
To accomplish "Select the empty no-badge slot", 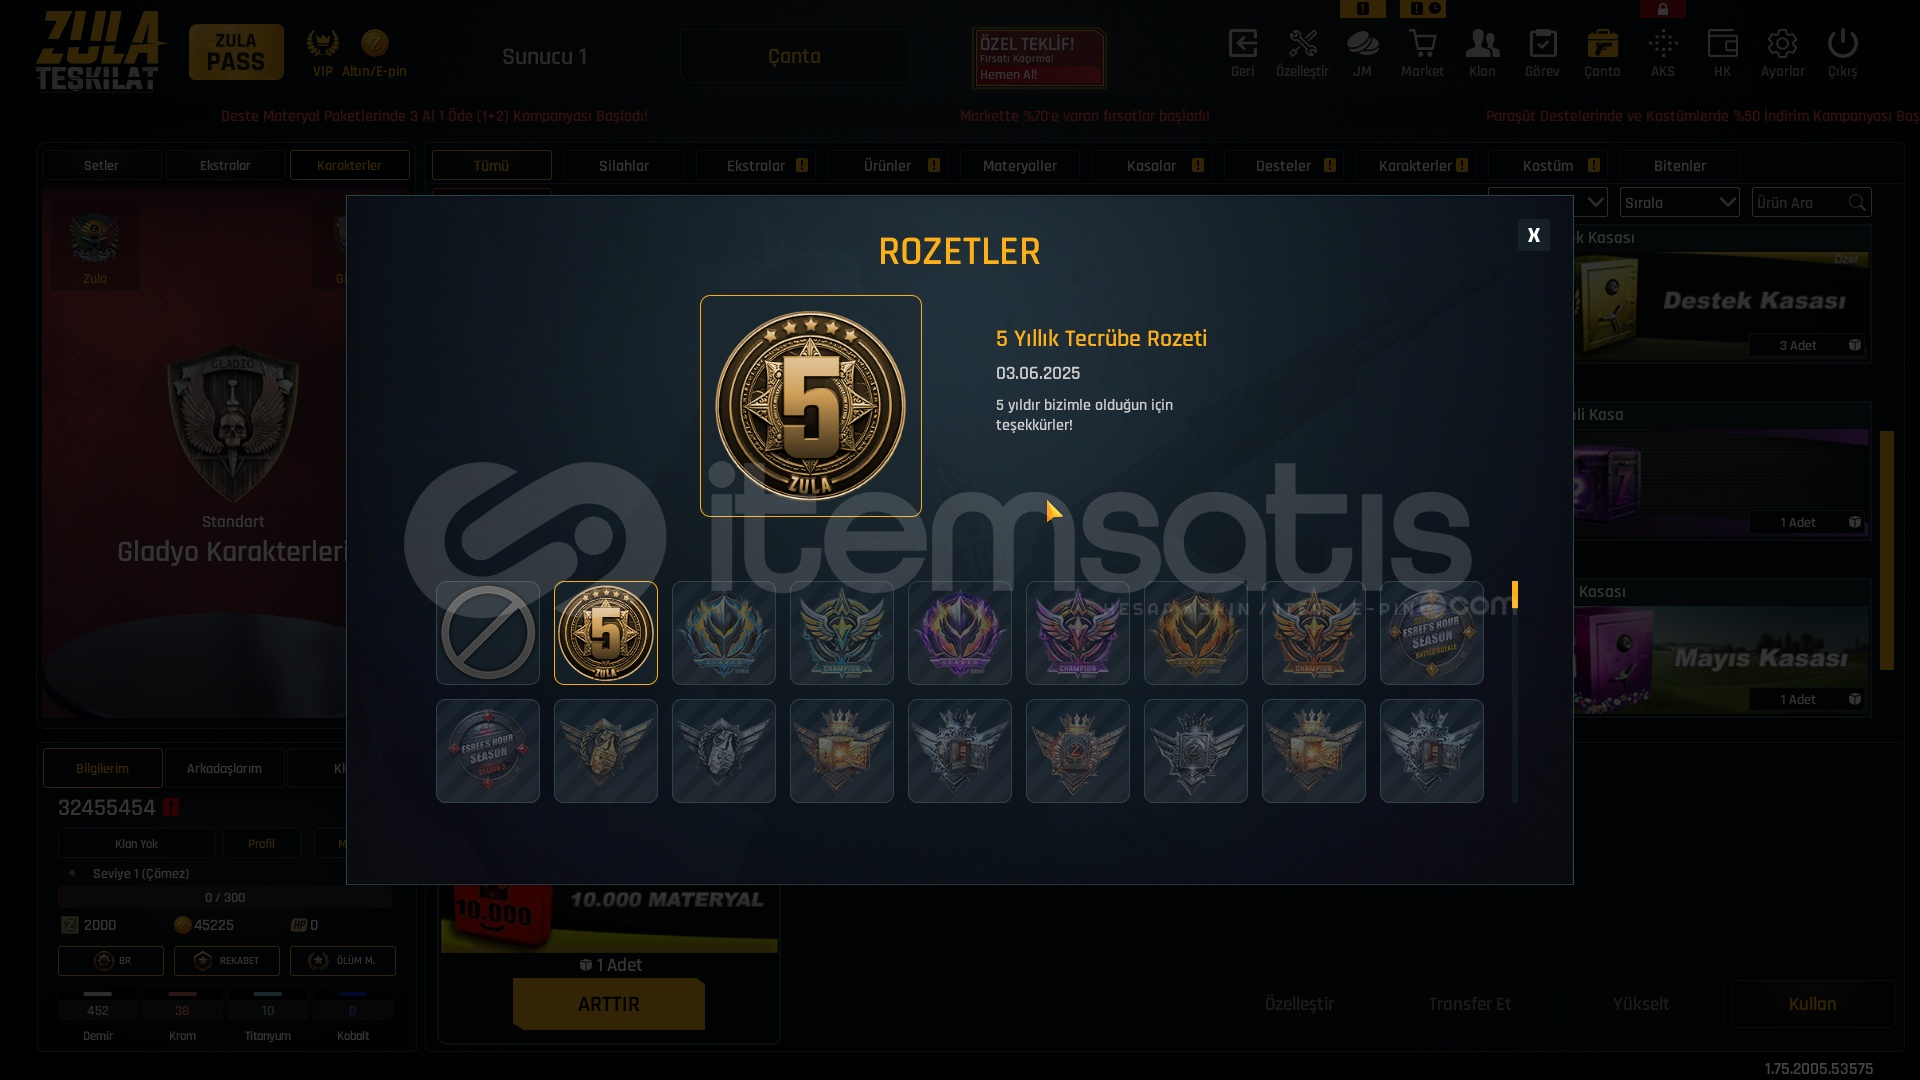I will (488, 633).
